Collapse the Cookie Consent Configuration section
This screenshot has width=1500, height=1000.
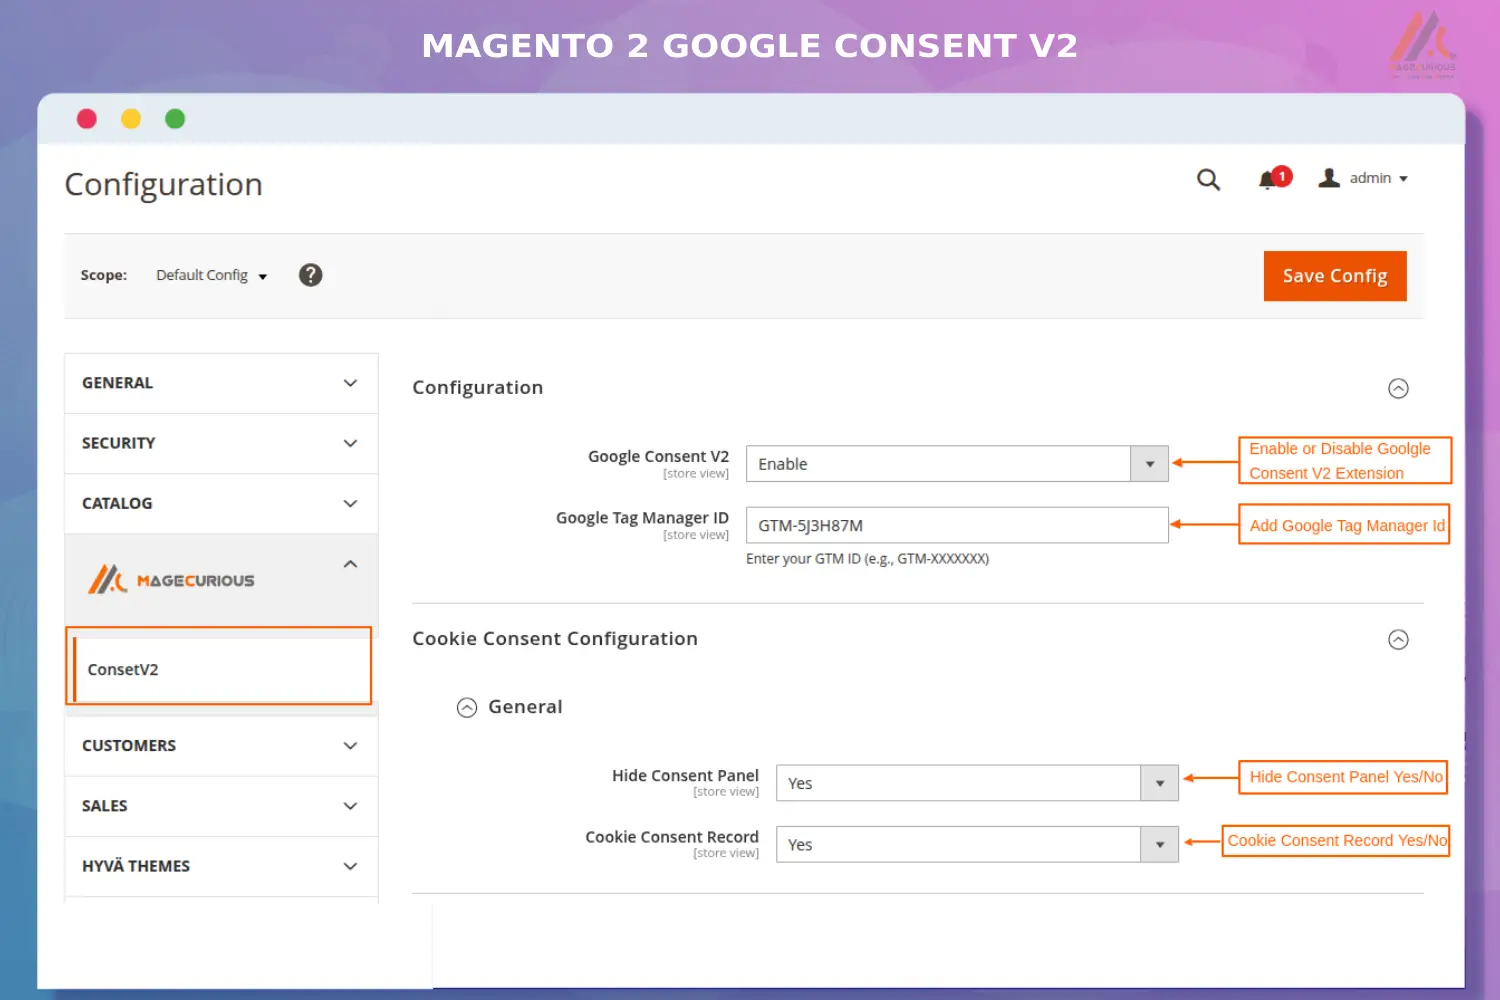(1399, 639)
